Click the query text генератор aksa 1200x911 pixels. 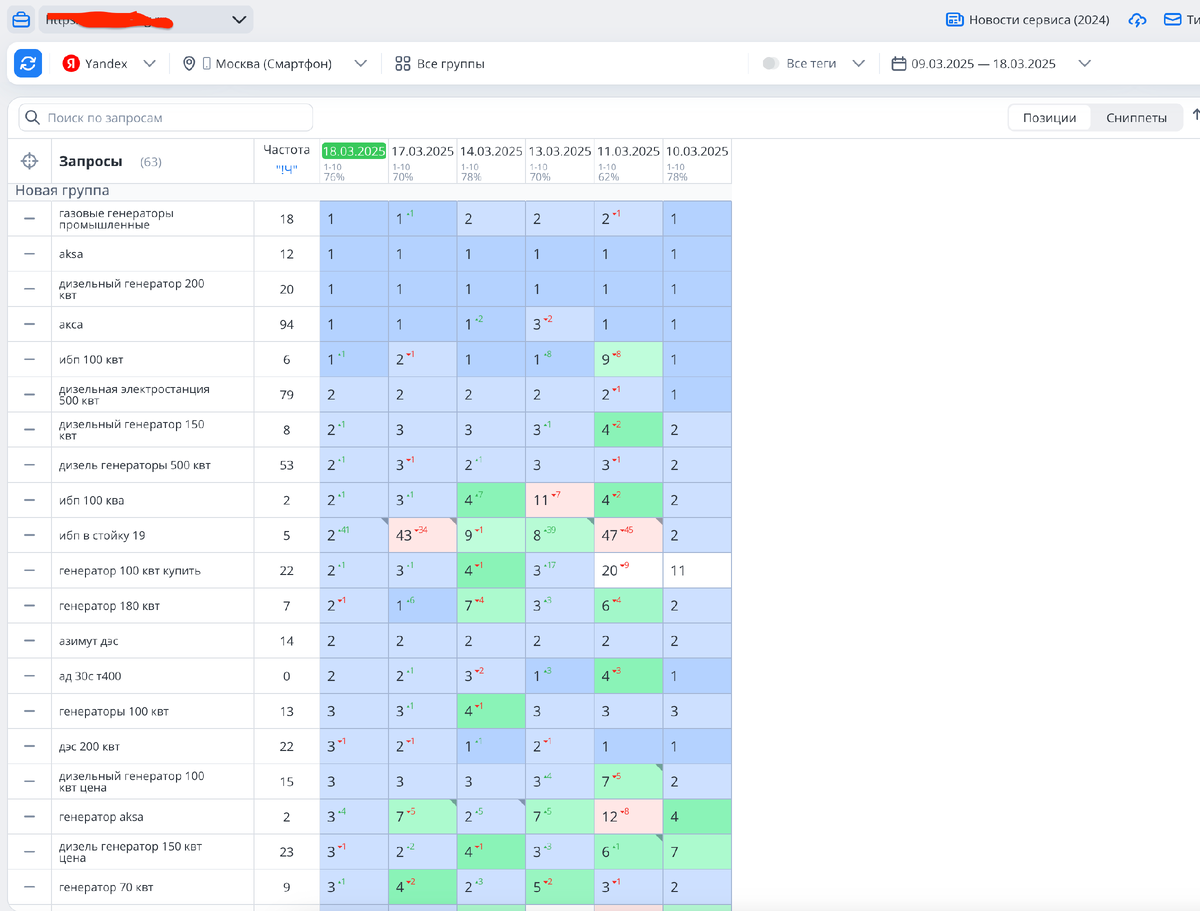click(x=101, y=817)
